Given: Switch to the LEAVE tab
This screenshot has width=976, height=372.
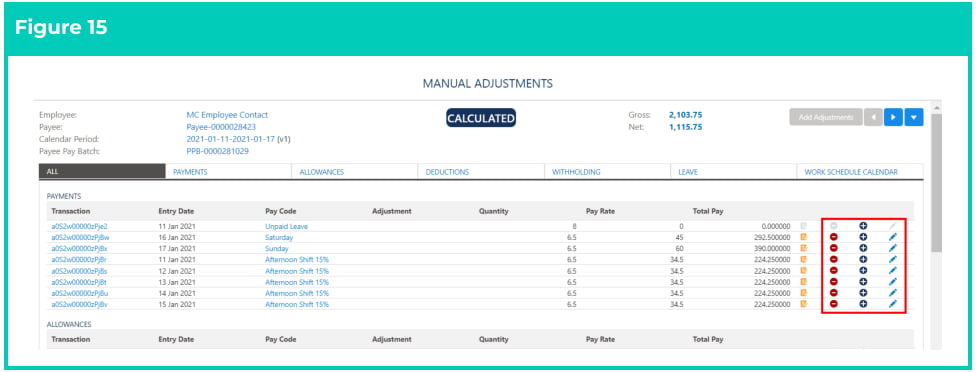Looking at the screenshot, I should click(734, 172).
